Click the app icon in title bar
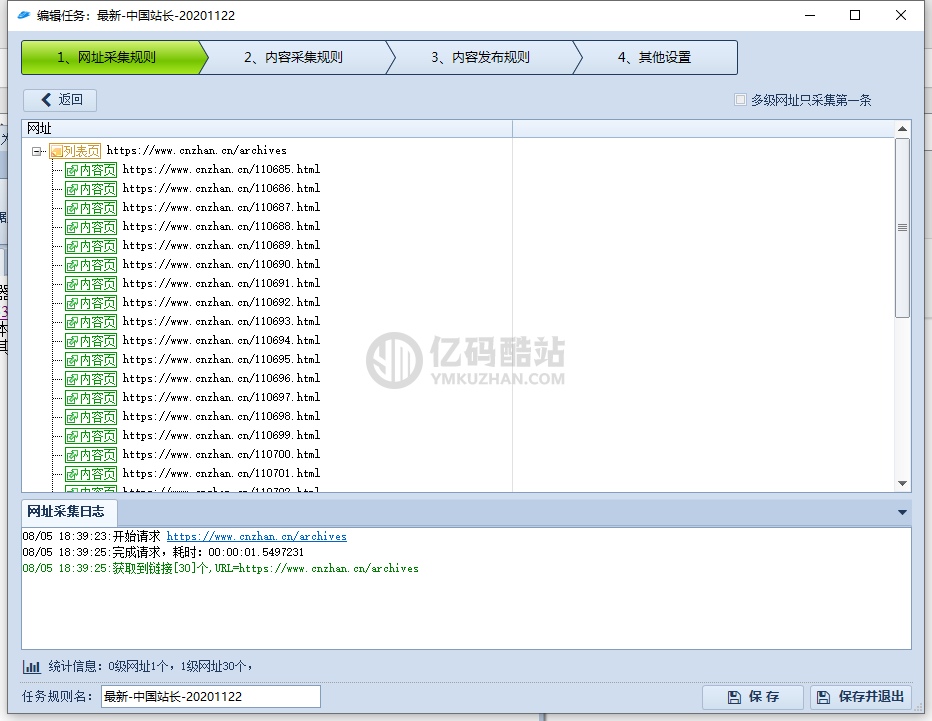The height and width of the screenshot is (721, 932). (24, 15)
